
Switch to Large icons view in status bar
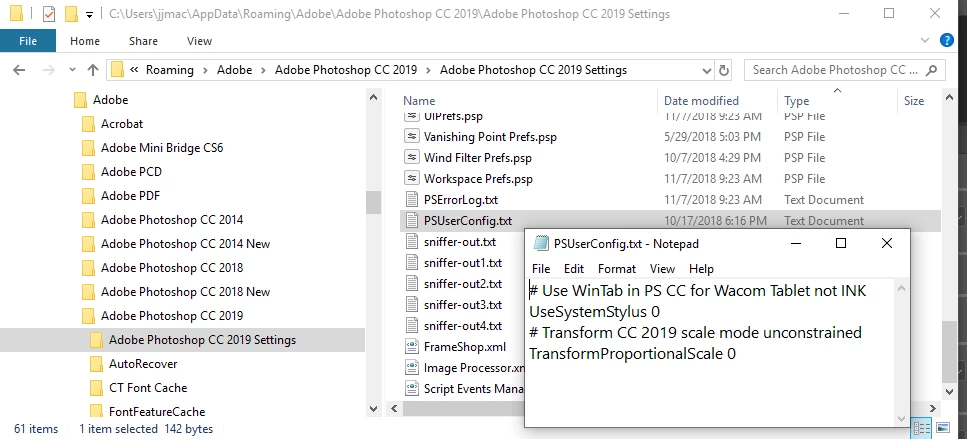point(942,428)
